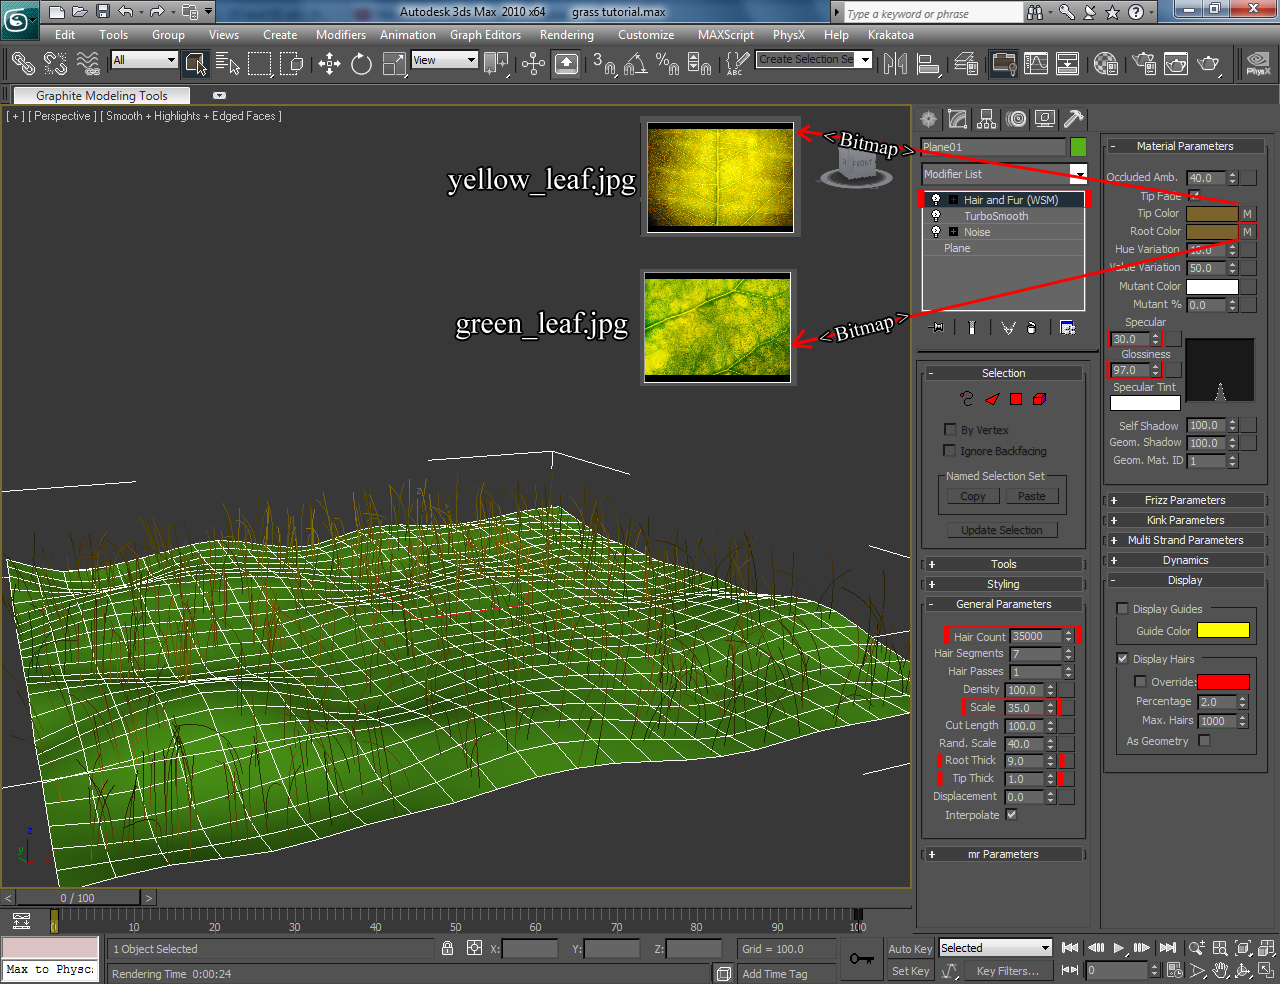The height and width of the screenshot is (984, 1280).
Task: Open the Modifiers menu
Action: [x=340, y=35]
